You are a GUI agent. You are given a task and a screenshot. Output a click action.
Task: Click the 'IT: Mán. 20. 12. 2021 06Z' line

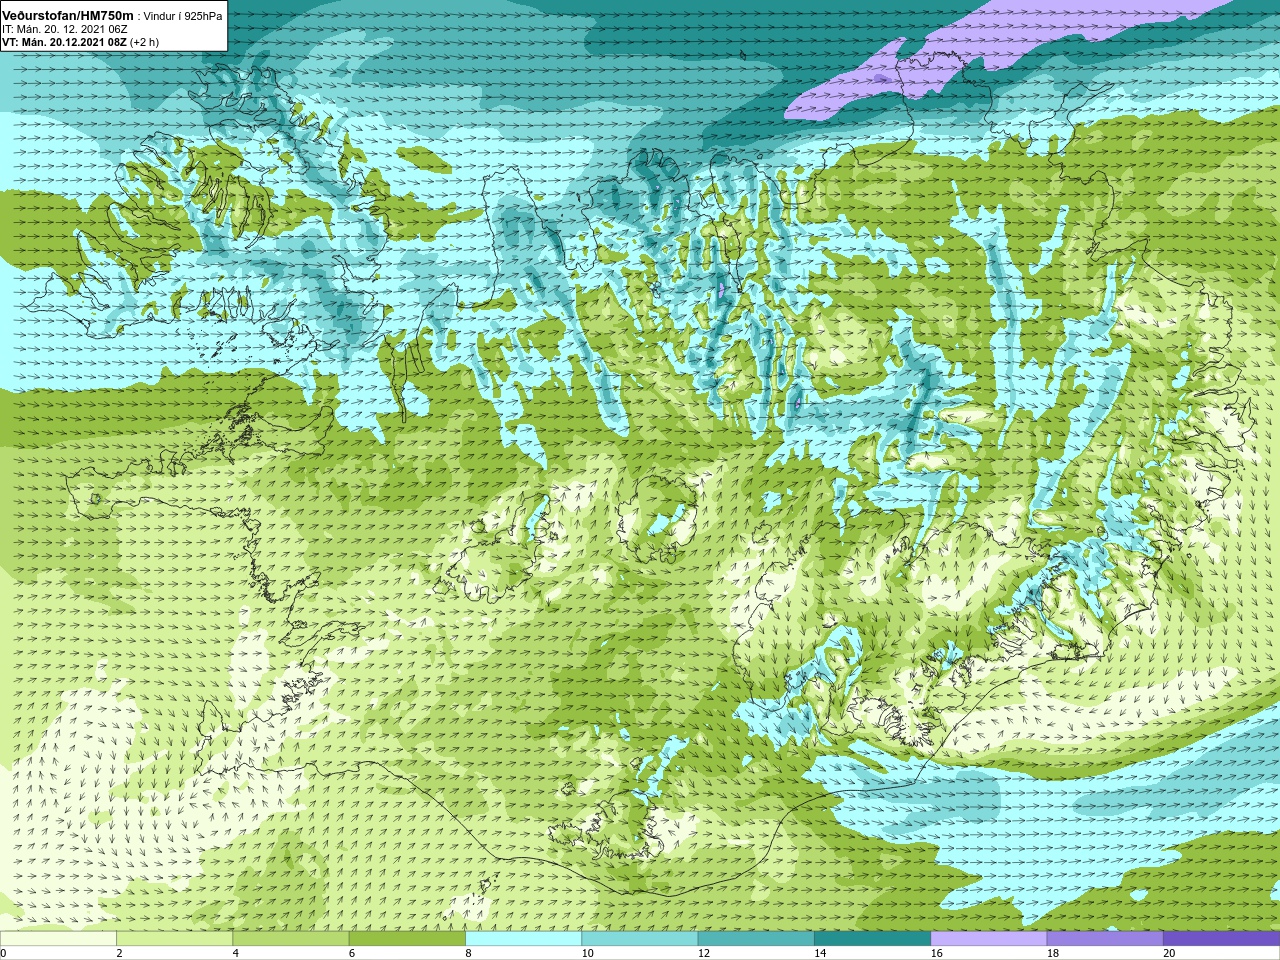click(x=65, y=29)
